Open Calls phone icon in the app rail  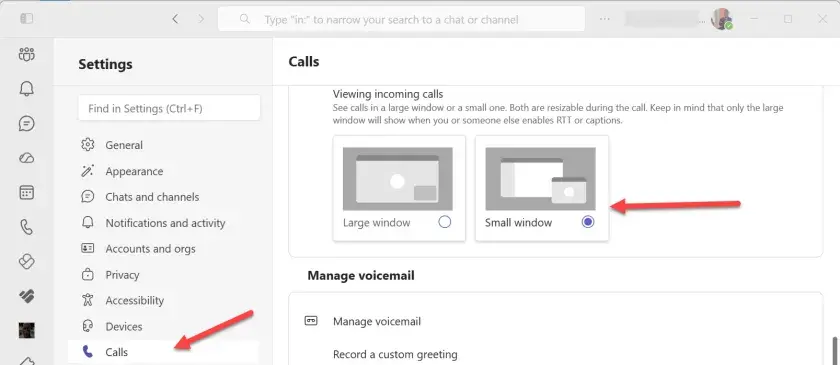[26, 227]
